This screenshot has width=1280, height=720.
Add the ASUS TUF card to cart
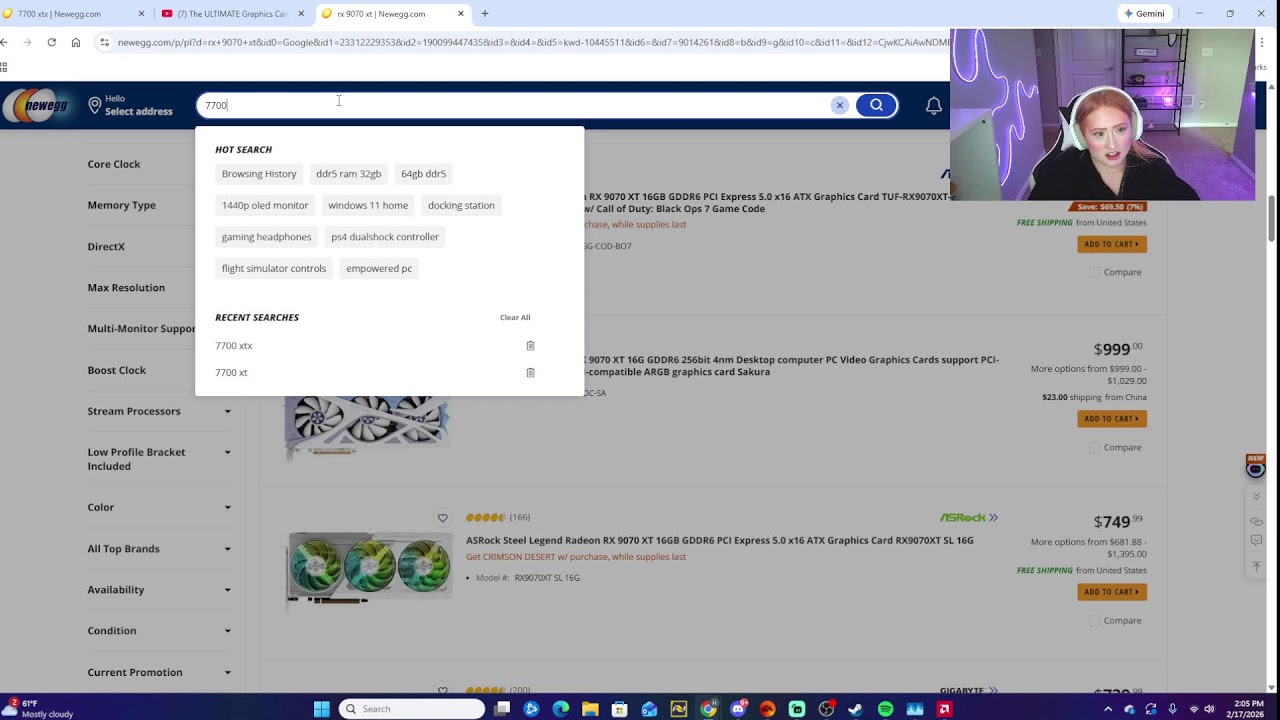point(1112,245)
